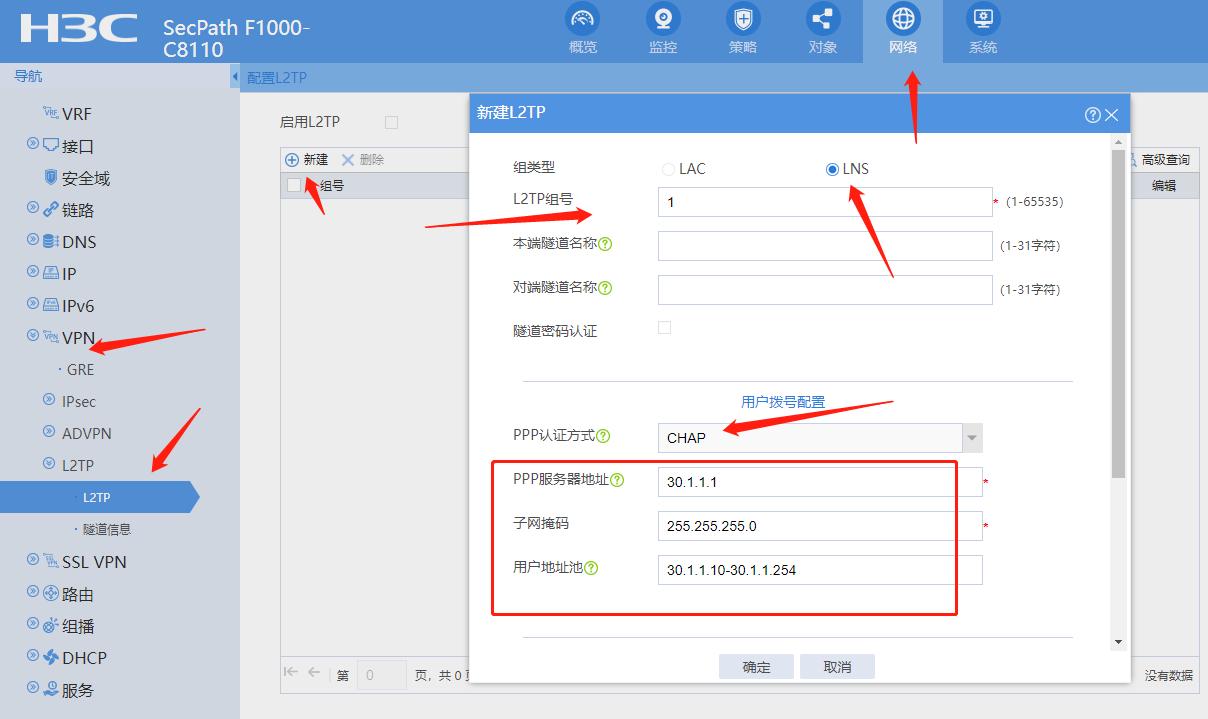Select the 系统 (System) section

tap(982, 30)
